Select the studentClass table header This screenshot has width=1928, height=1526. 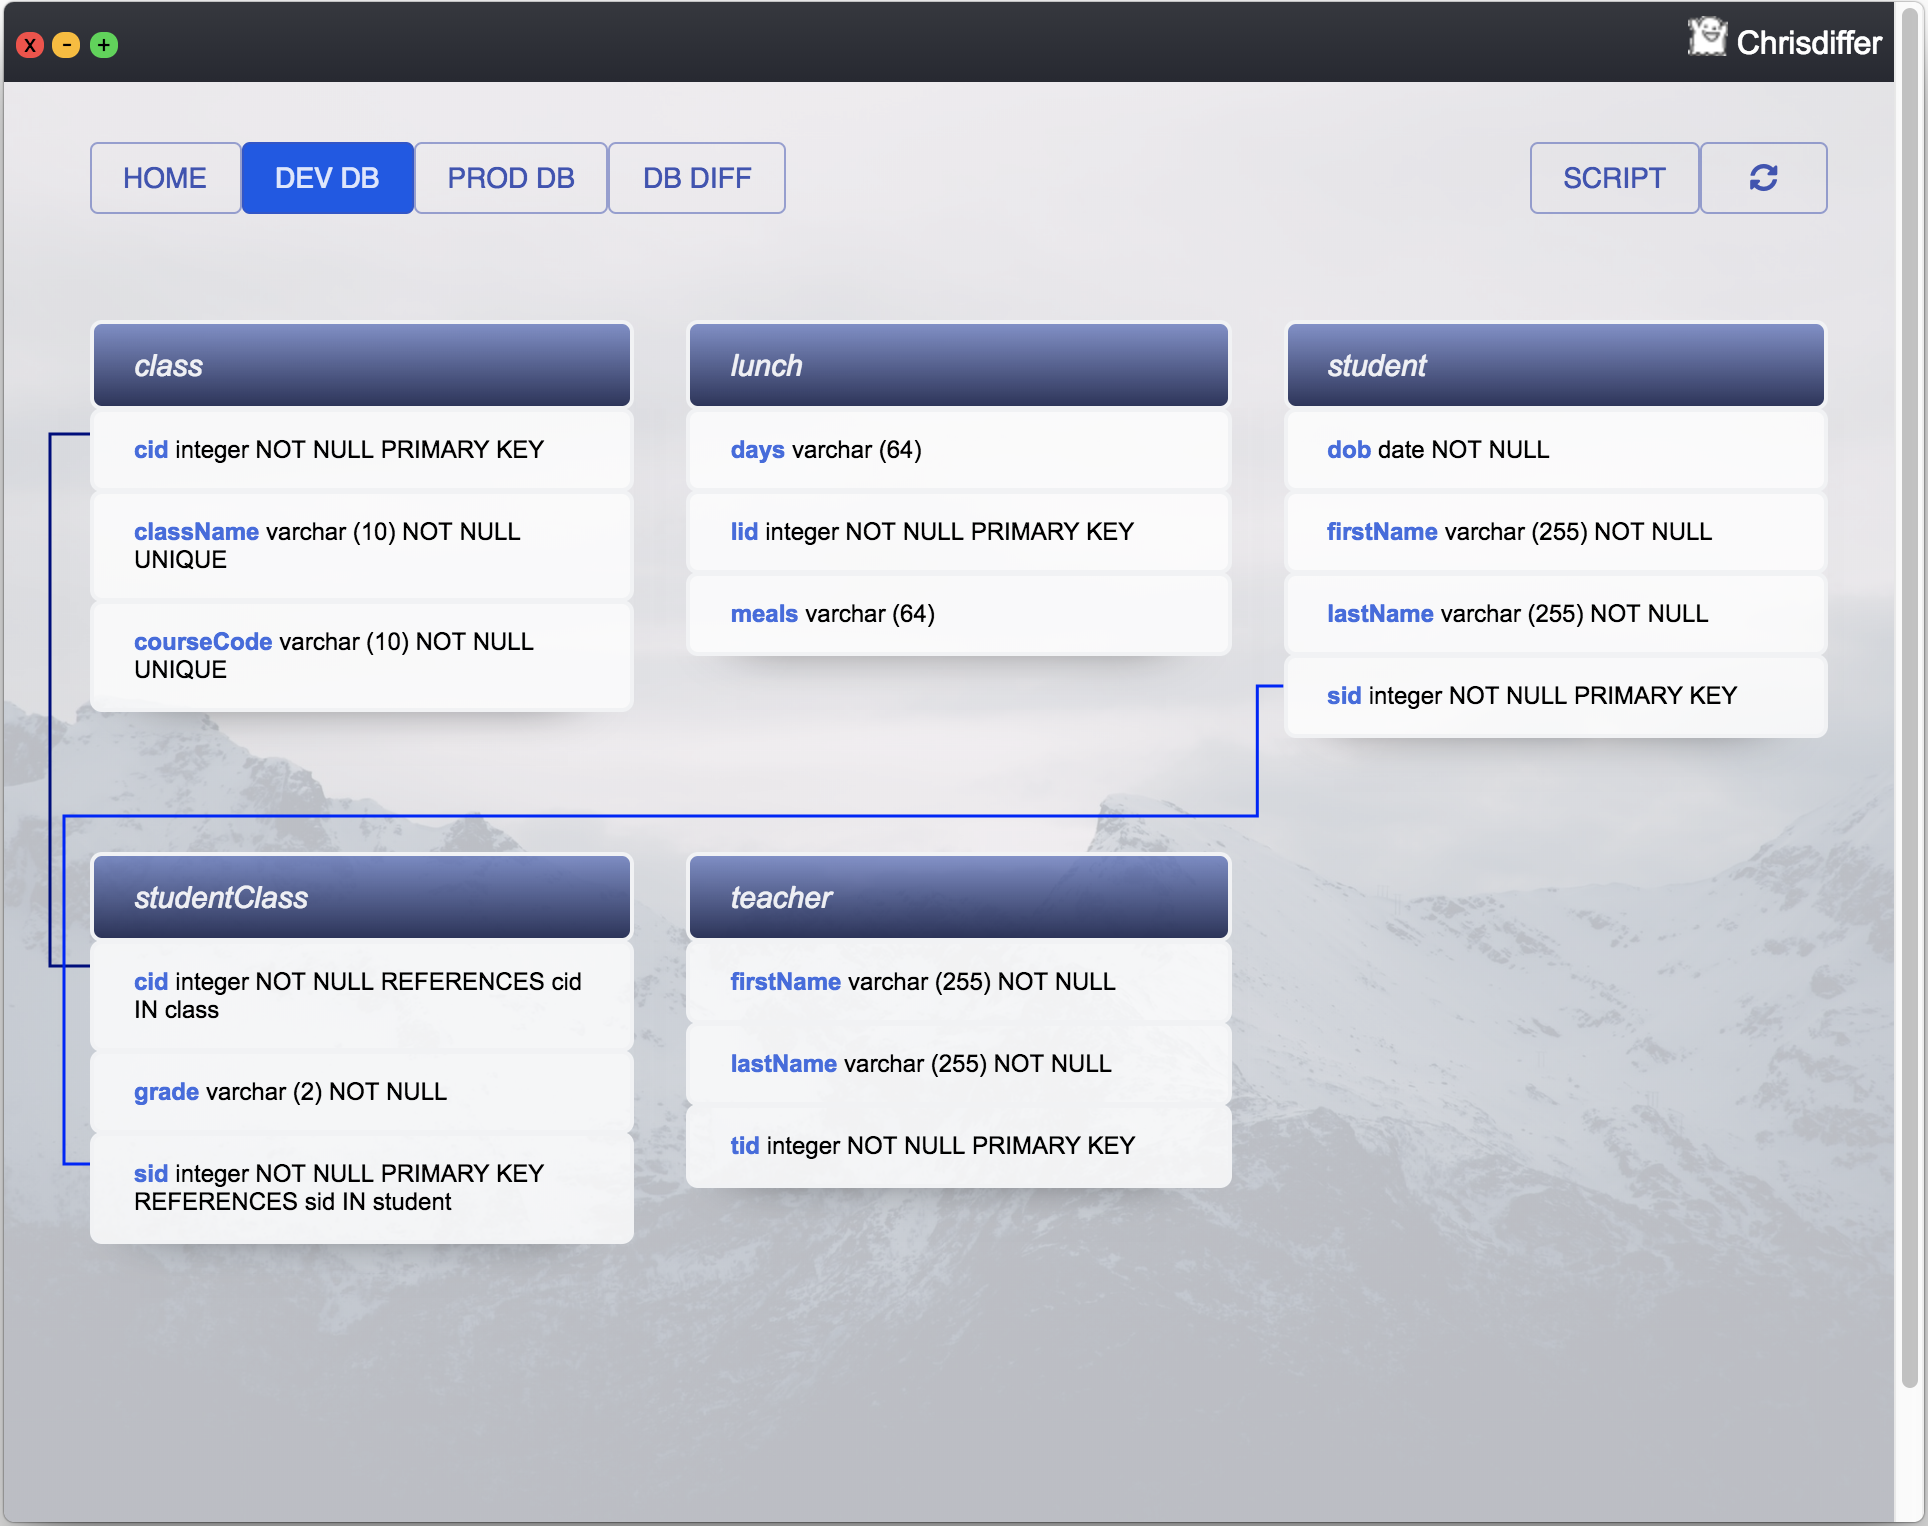point(361,897)
